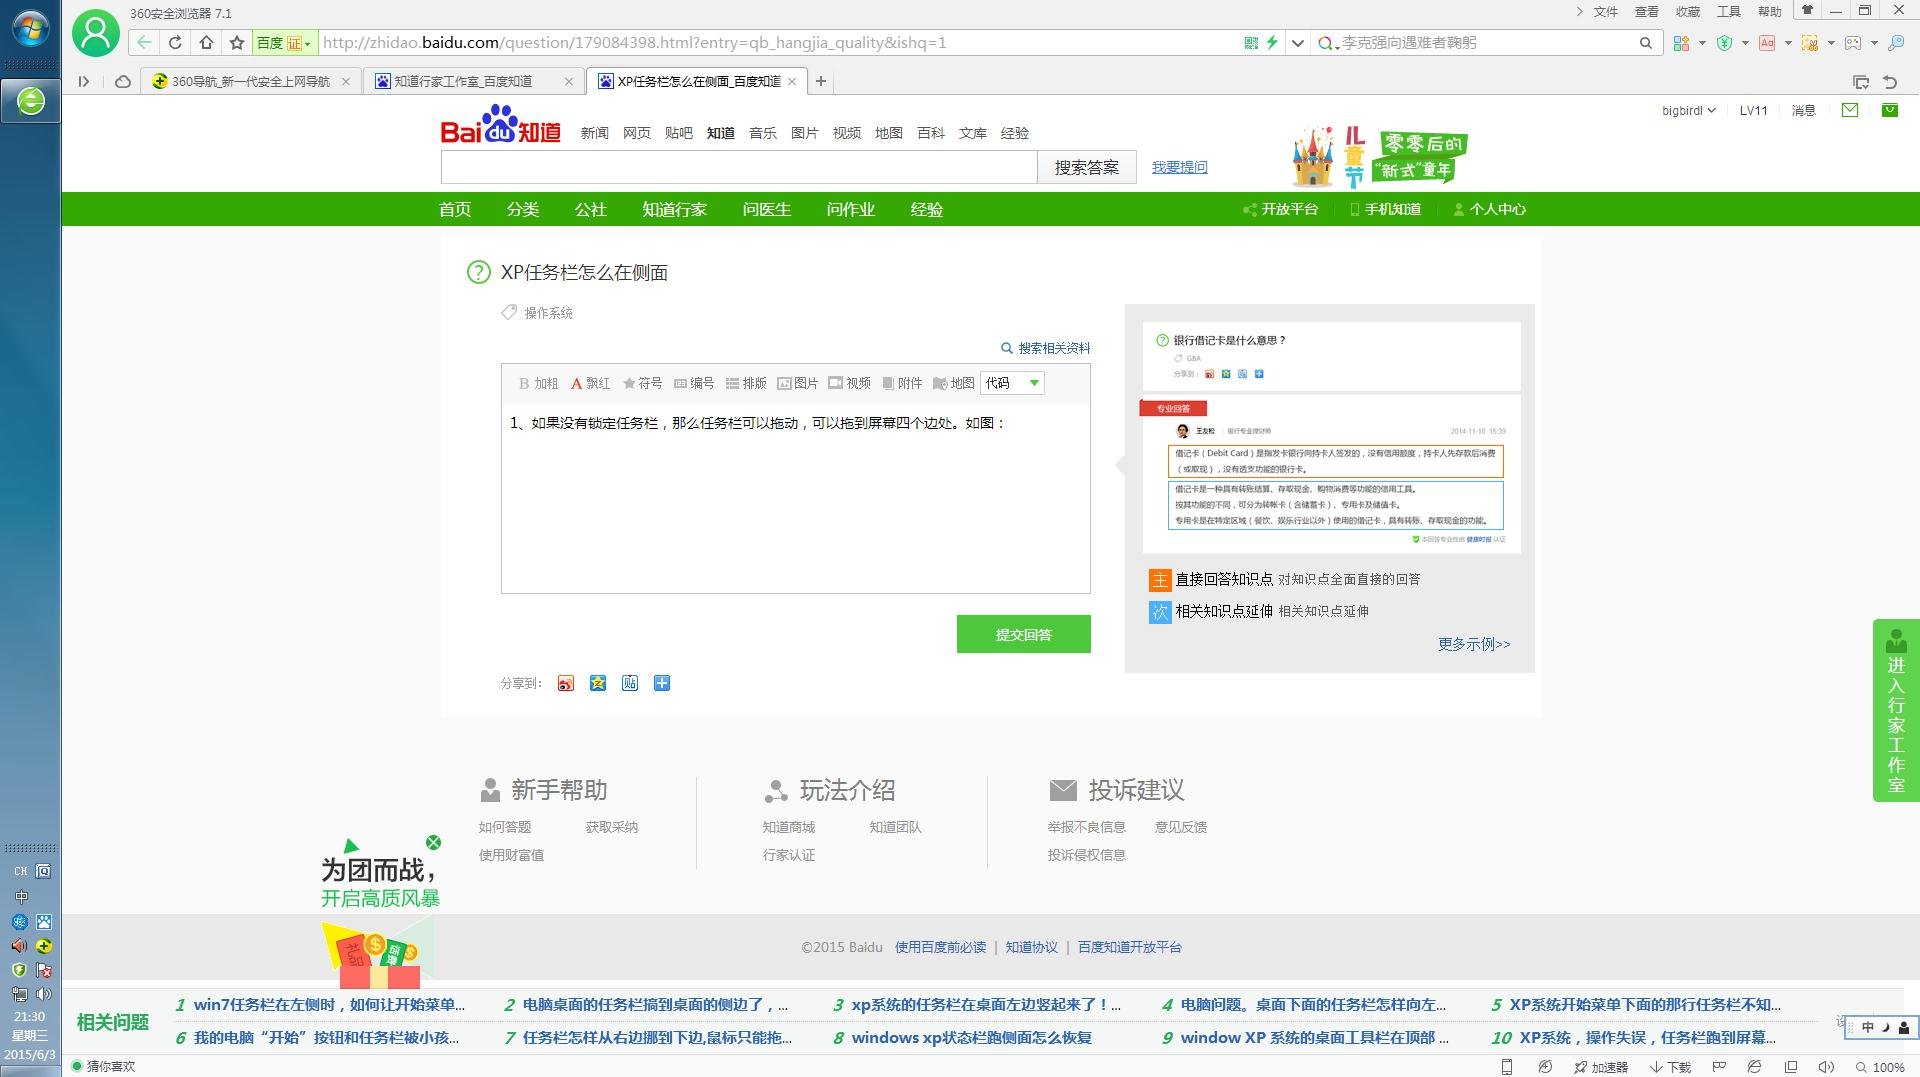Attach a file with 附件 icon
Viewport: 1920px width, 1077px height.
pyautogui.click(x=904, y=383)
